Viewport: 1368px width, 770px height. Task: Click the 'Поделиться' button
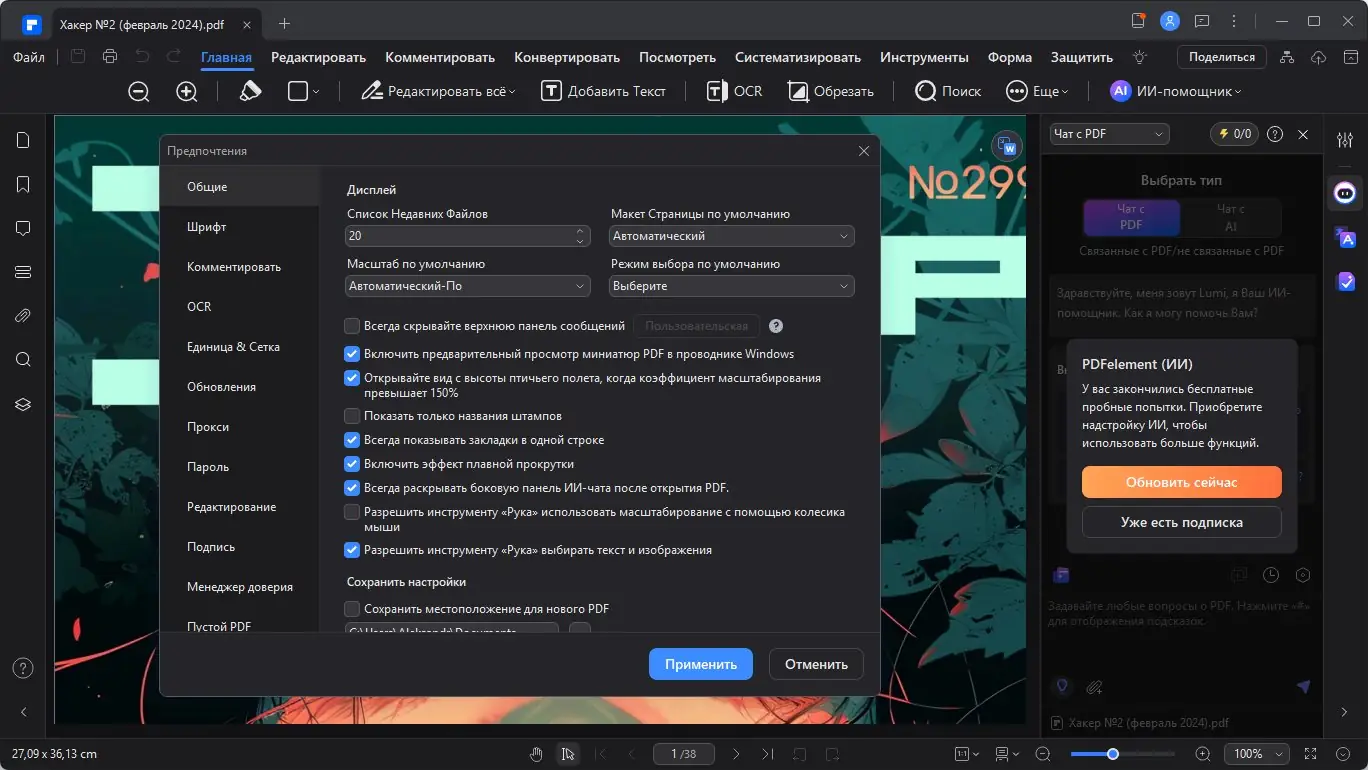[x=1222, y=57]
